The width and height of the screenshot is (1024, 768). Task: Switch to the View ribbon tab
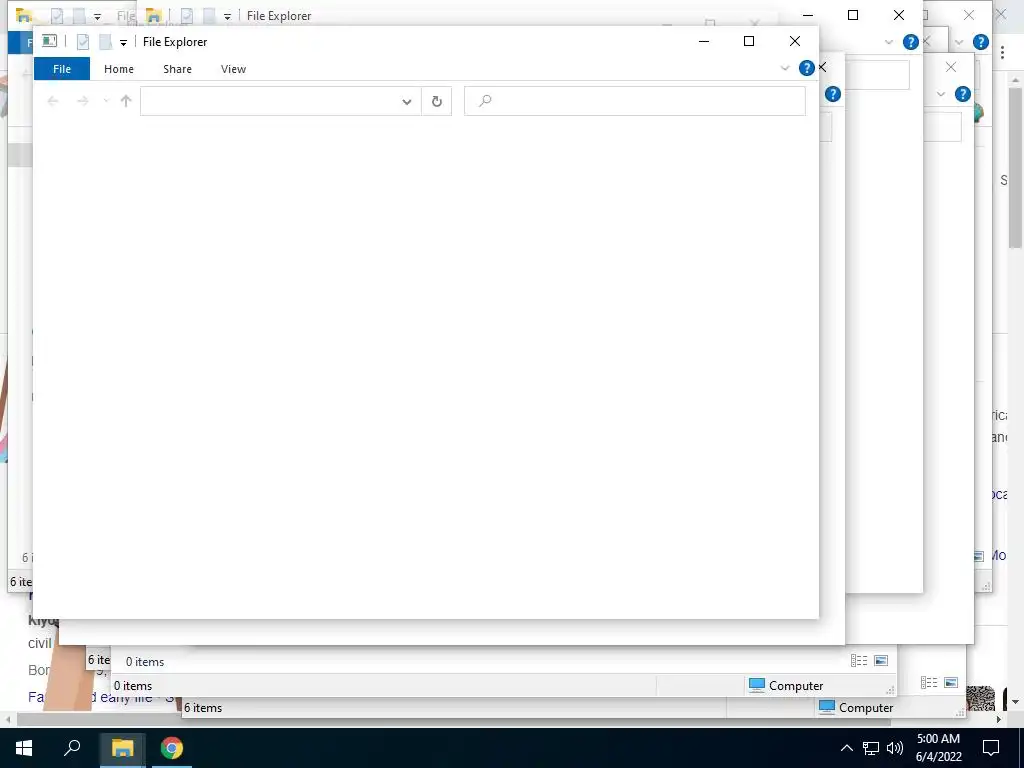tap(233, 69)
